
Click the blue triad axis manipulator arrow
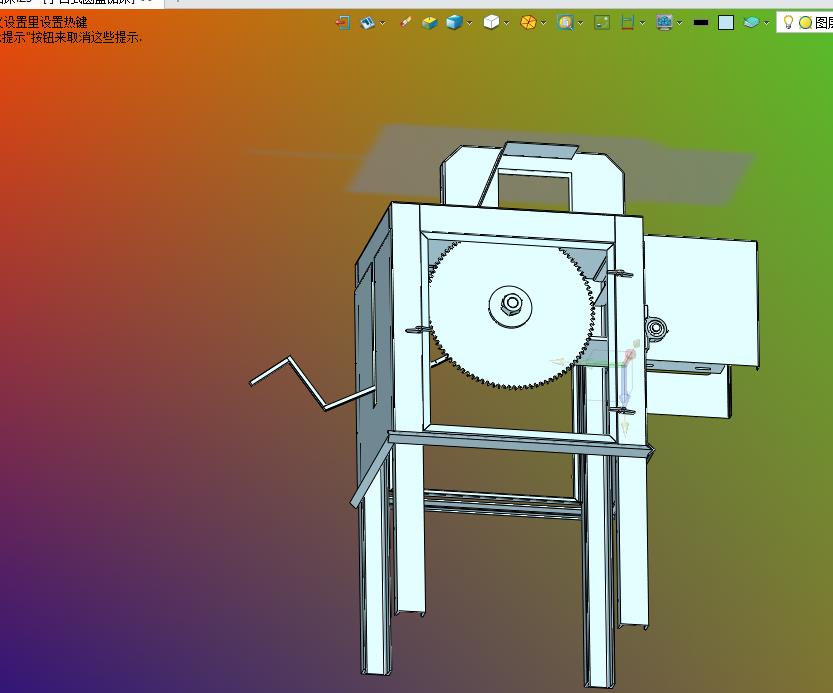point(625,385)
